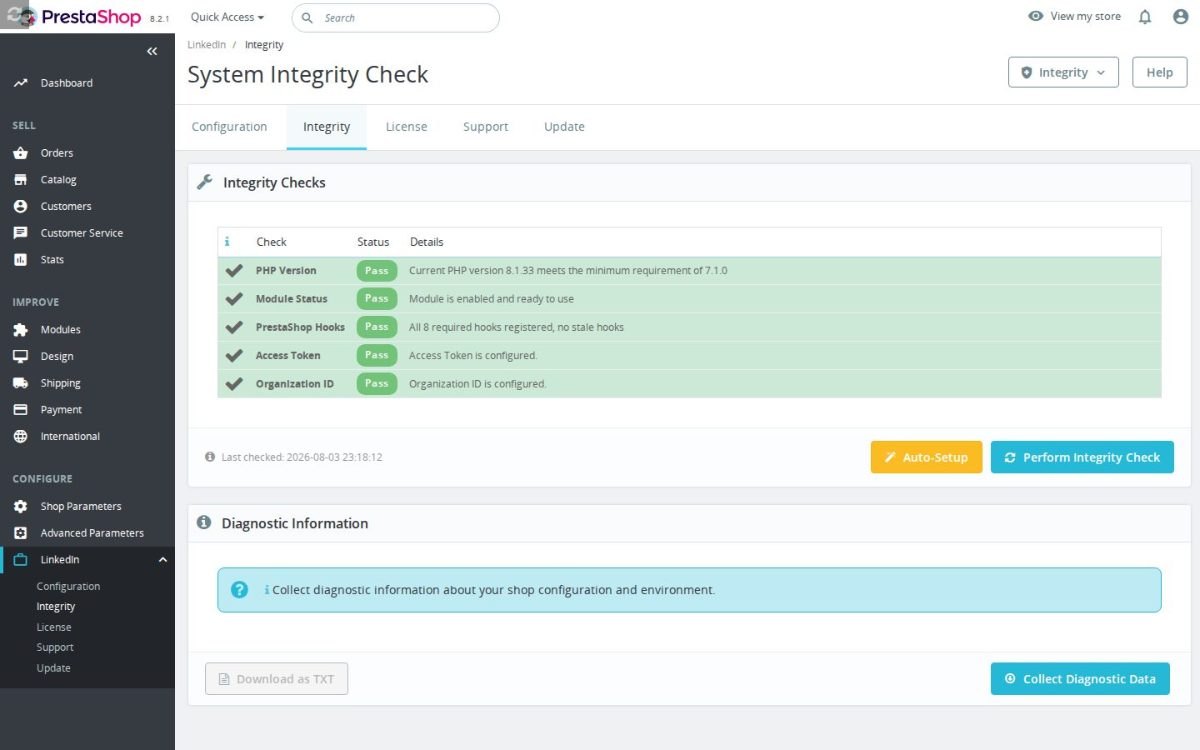
Task: Click the magnifier icon in search box
Action: pyautogui.click(x=307, y=18)
